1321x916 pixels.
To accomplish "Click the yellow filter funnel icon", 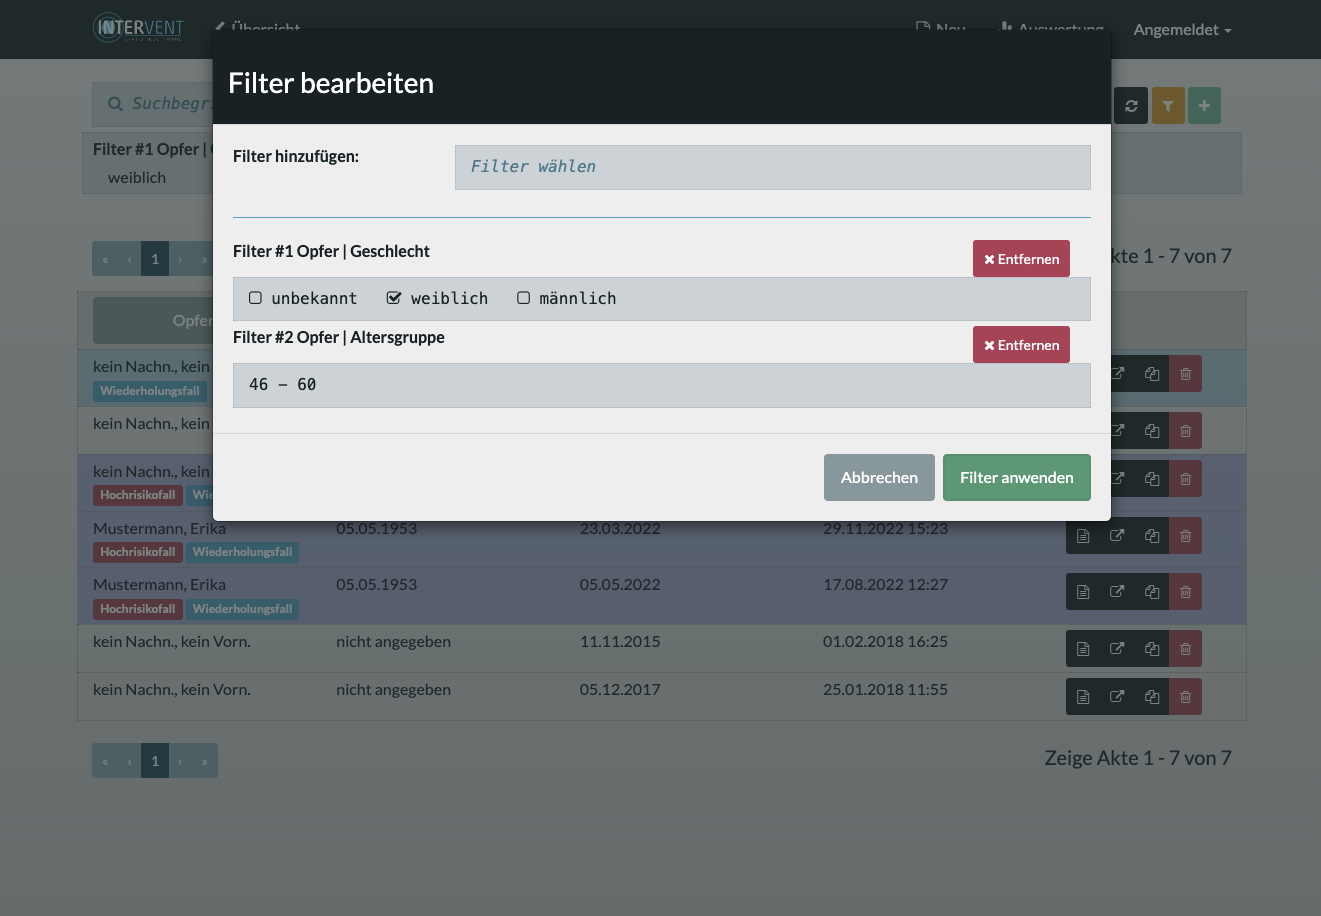I will (x=1168, y=105).
